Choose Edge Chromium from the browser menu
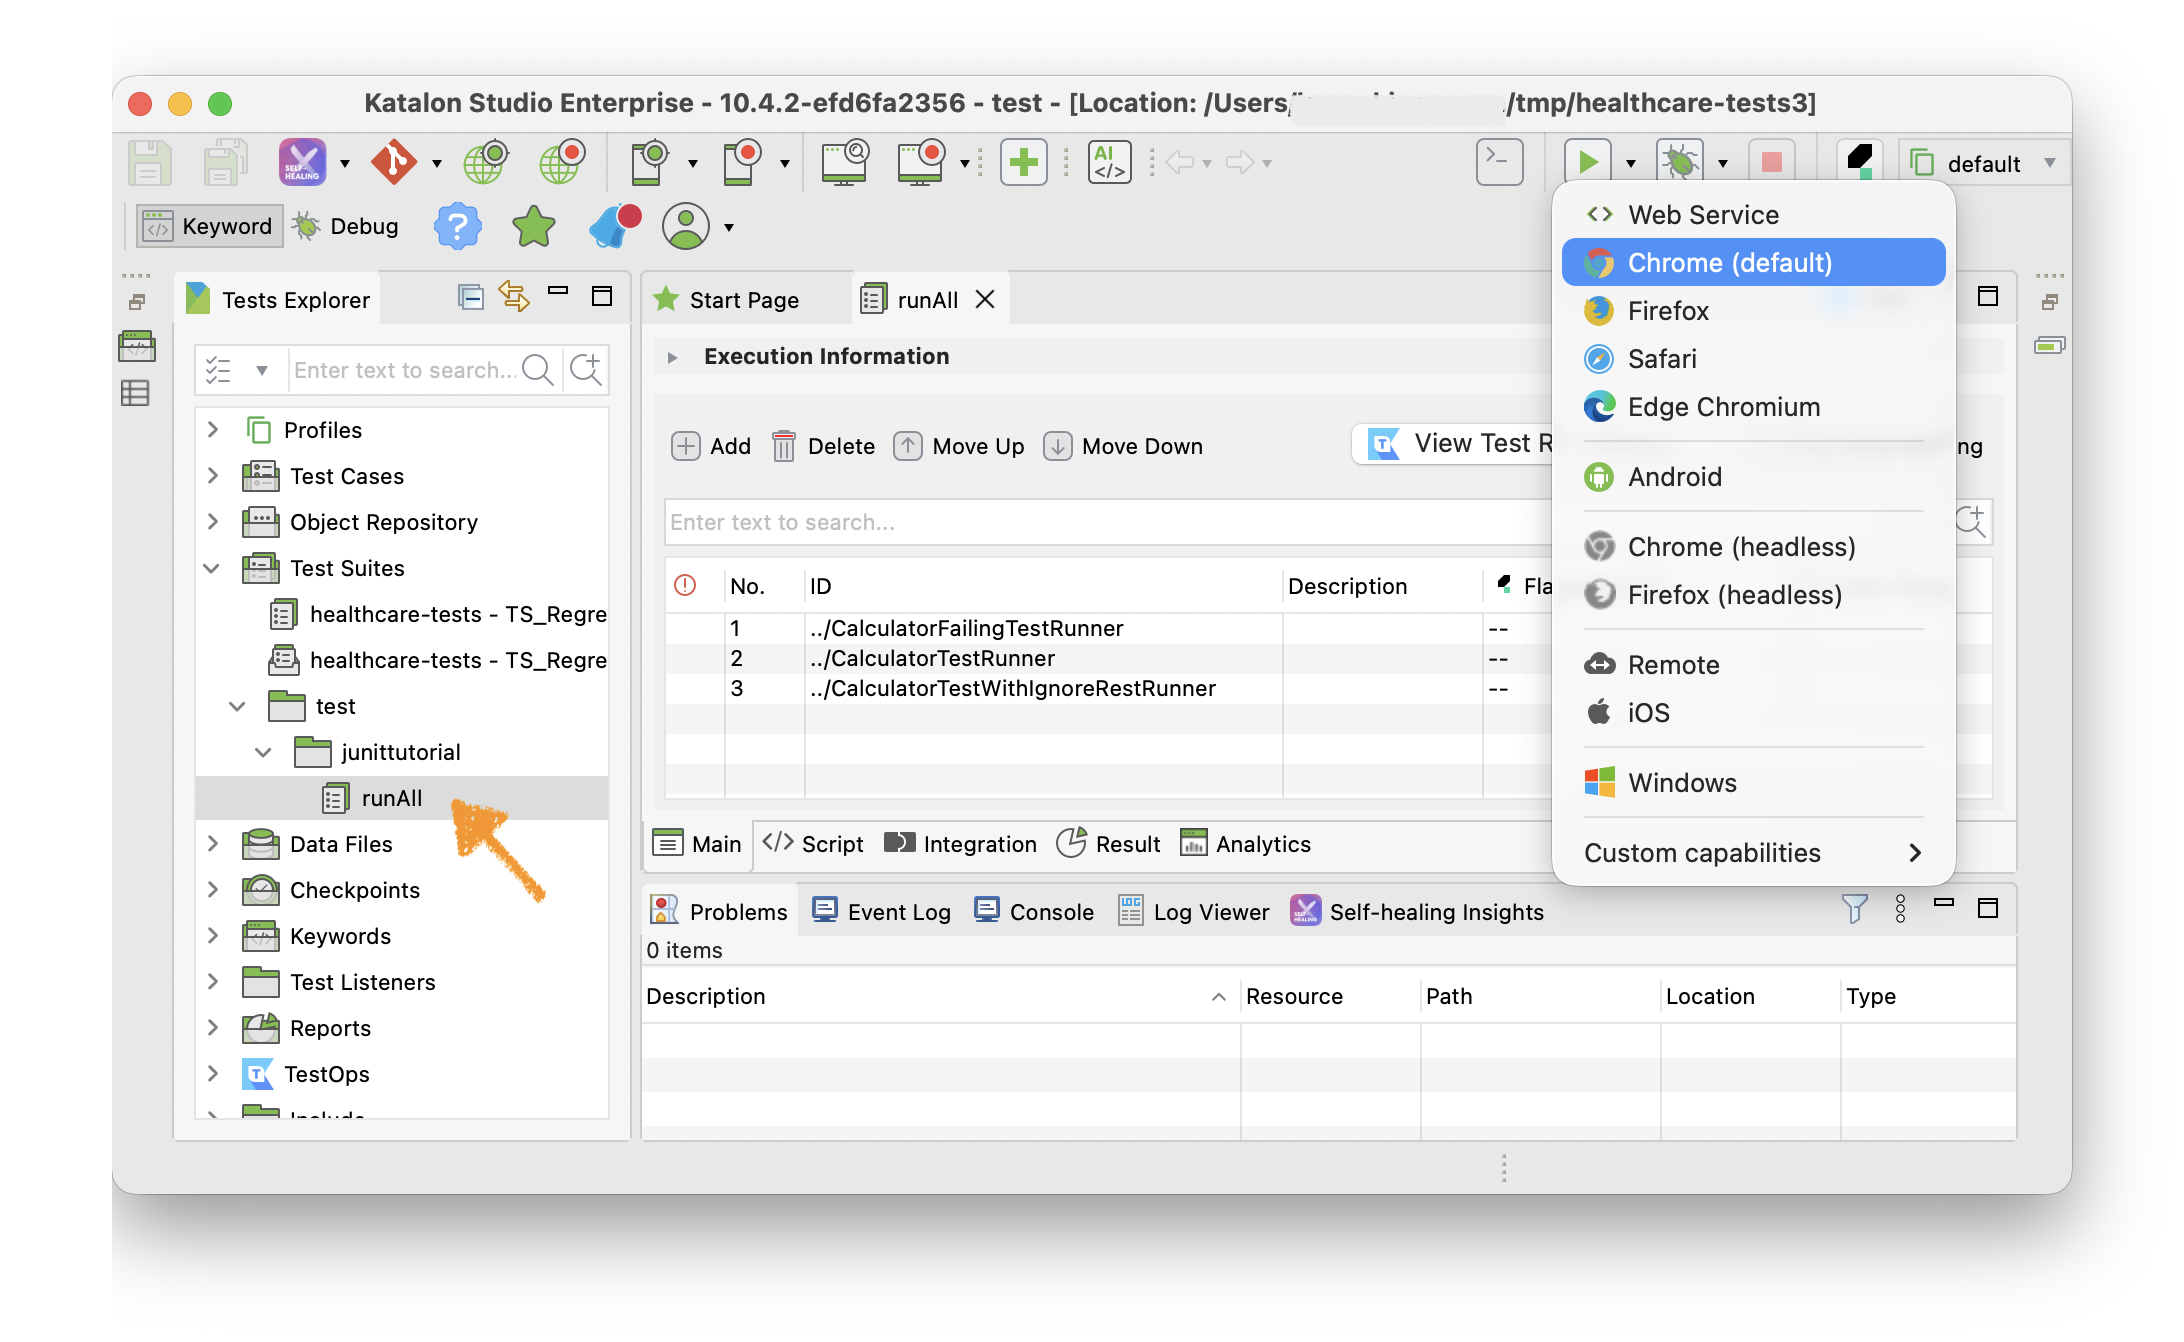 coord(1754,406)
